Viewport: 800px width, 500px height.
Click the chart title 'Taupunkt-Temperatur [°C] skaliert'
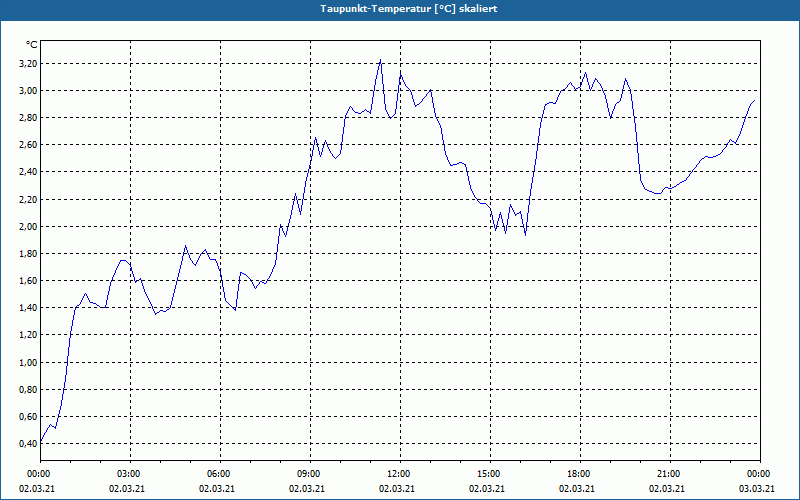(x=409, y=9)
